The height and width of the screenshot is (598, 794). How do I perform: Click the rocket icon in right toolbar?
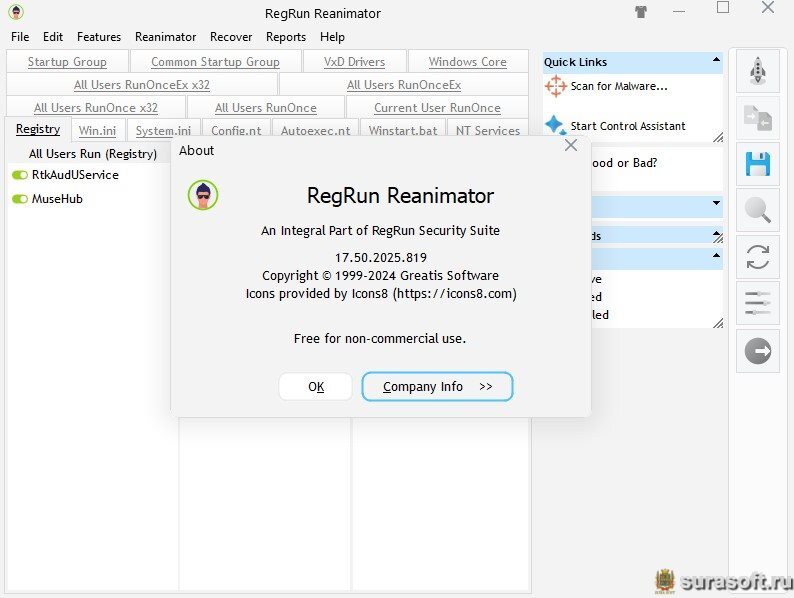(758, 71)
